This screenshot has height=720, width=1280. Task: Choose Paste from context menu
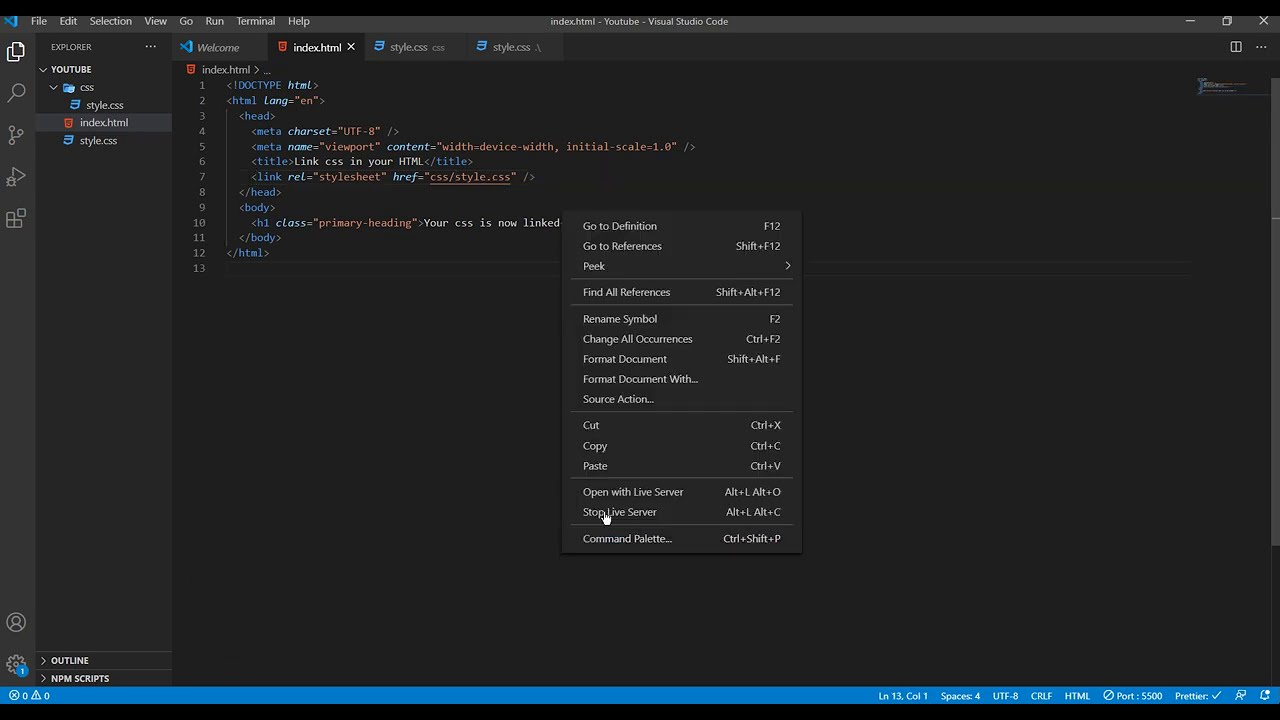[x=681, y=466]
